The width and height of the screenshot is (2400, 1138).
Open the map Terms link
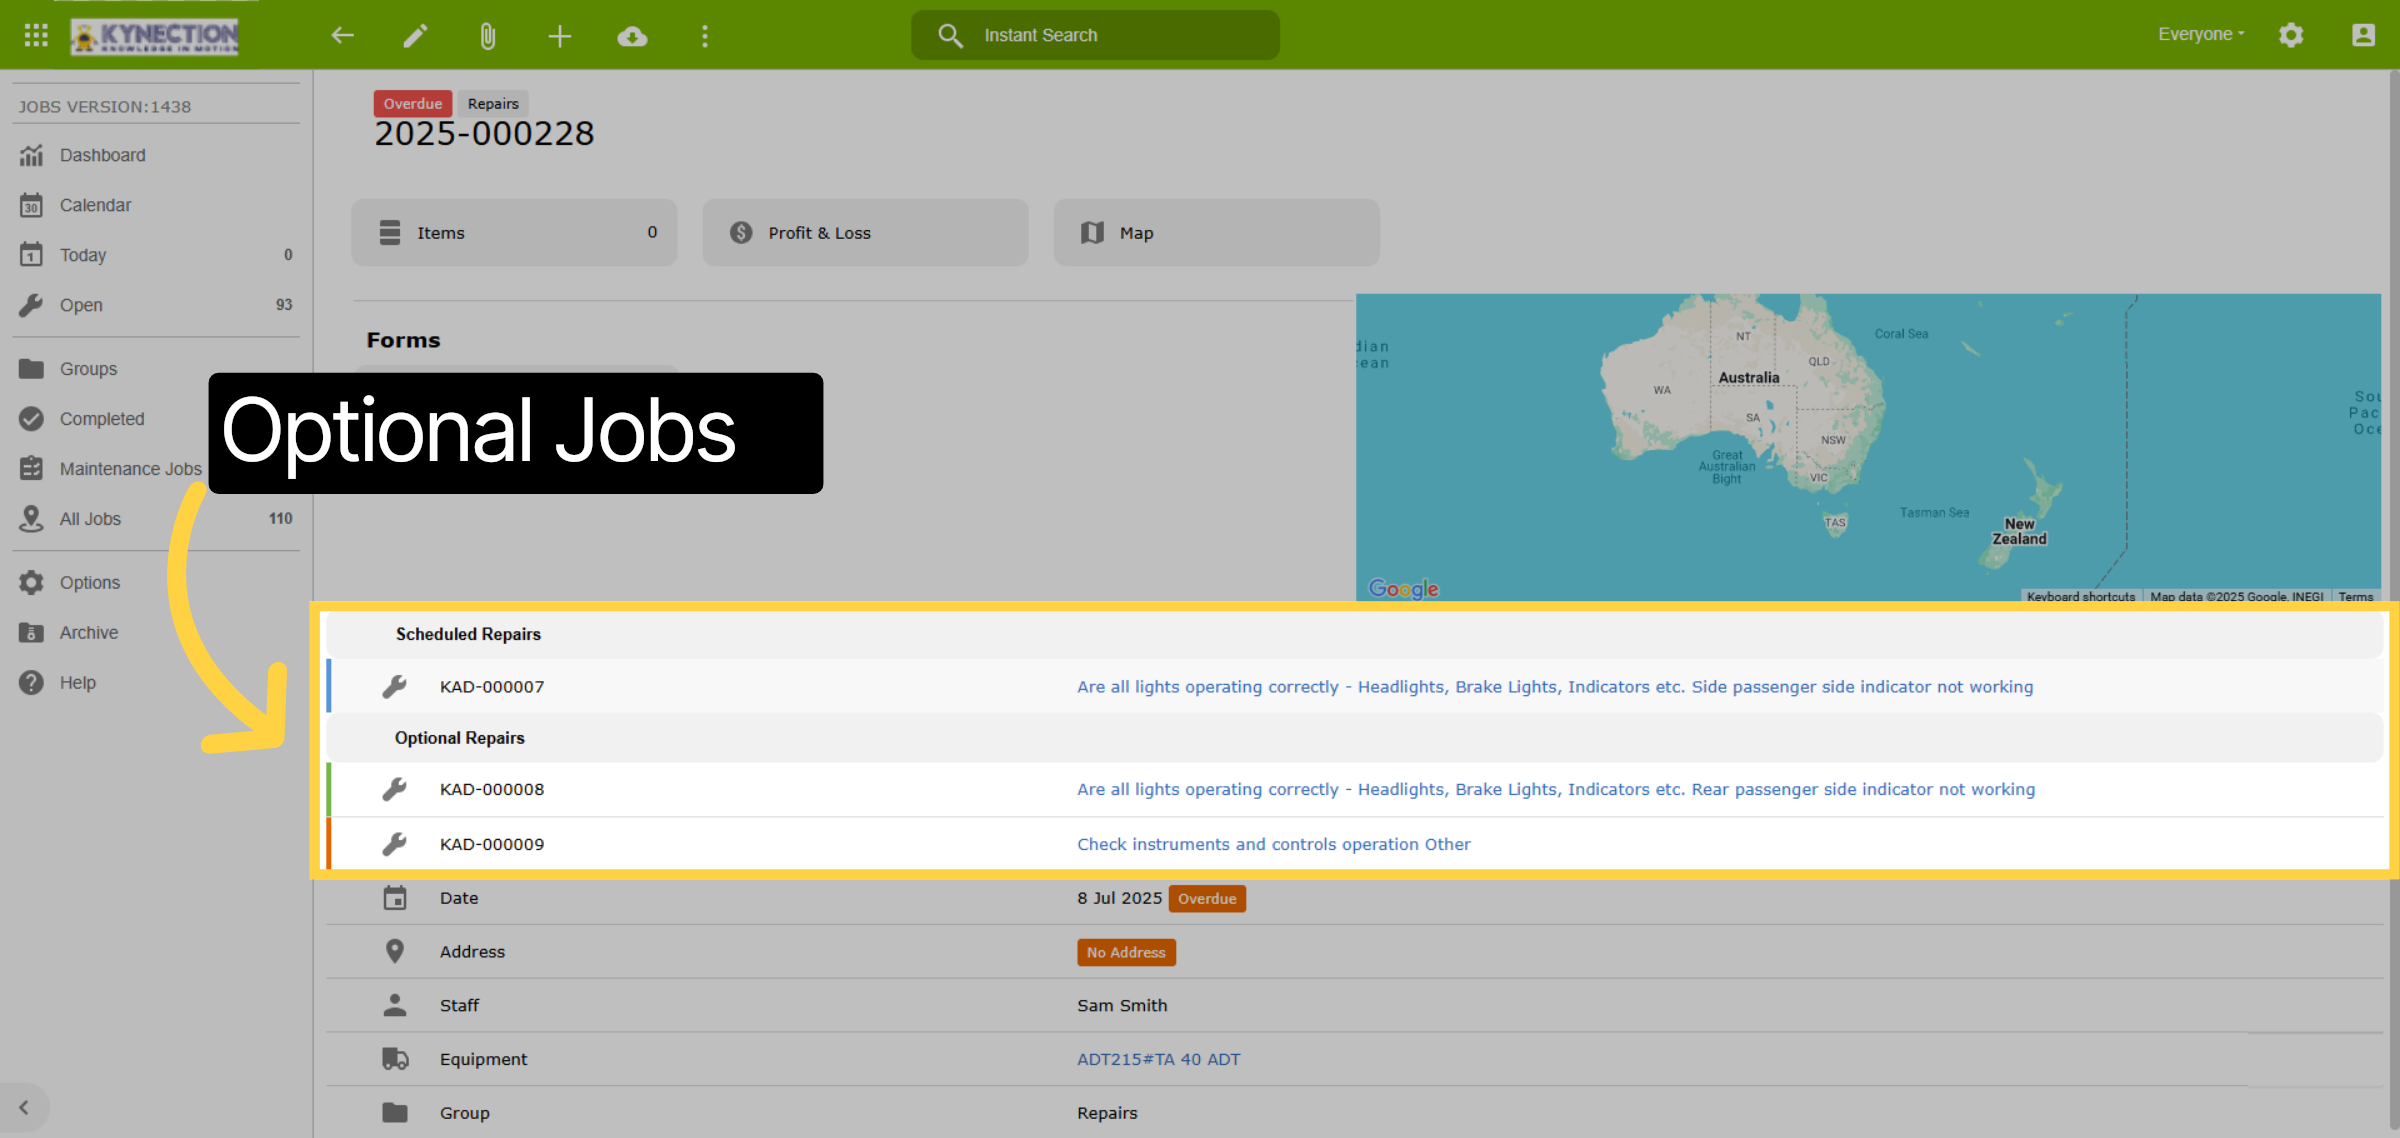2355,597
